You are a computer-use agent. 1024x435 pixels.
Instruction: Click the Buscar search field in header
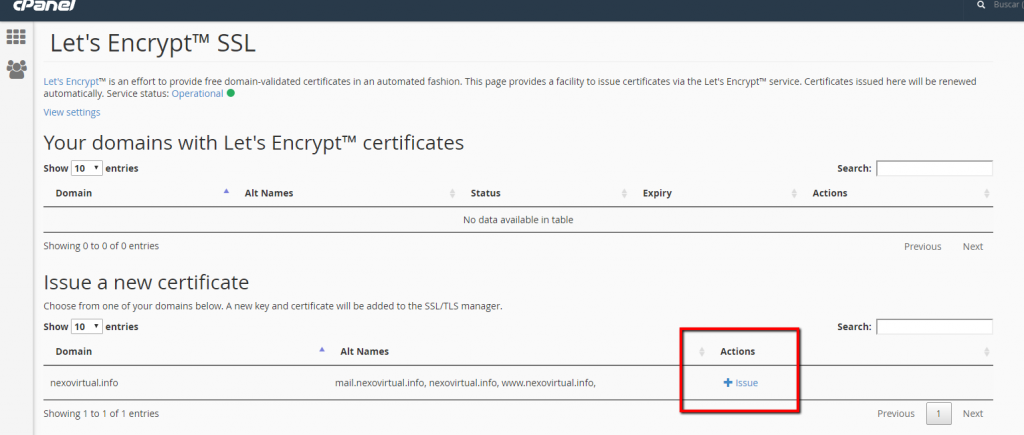click(1006, 5)
